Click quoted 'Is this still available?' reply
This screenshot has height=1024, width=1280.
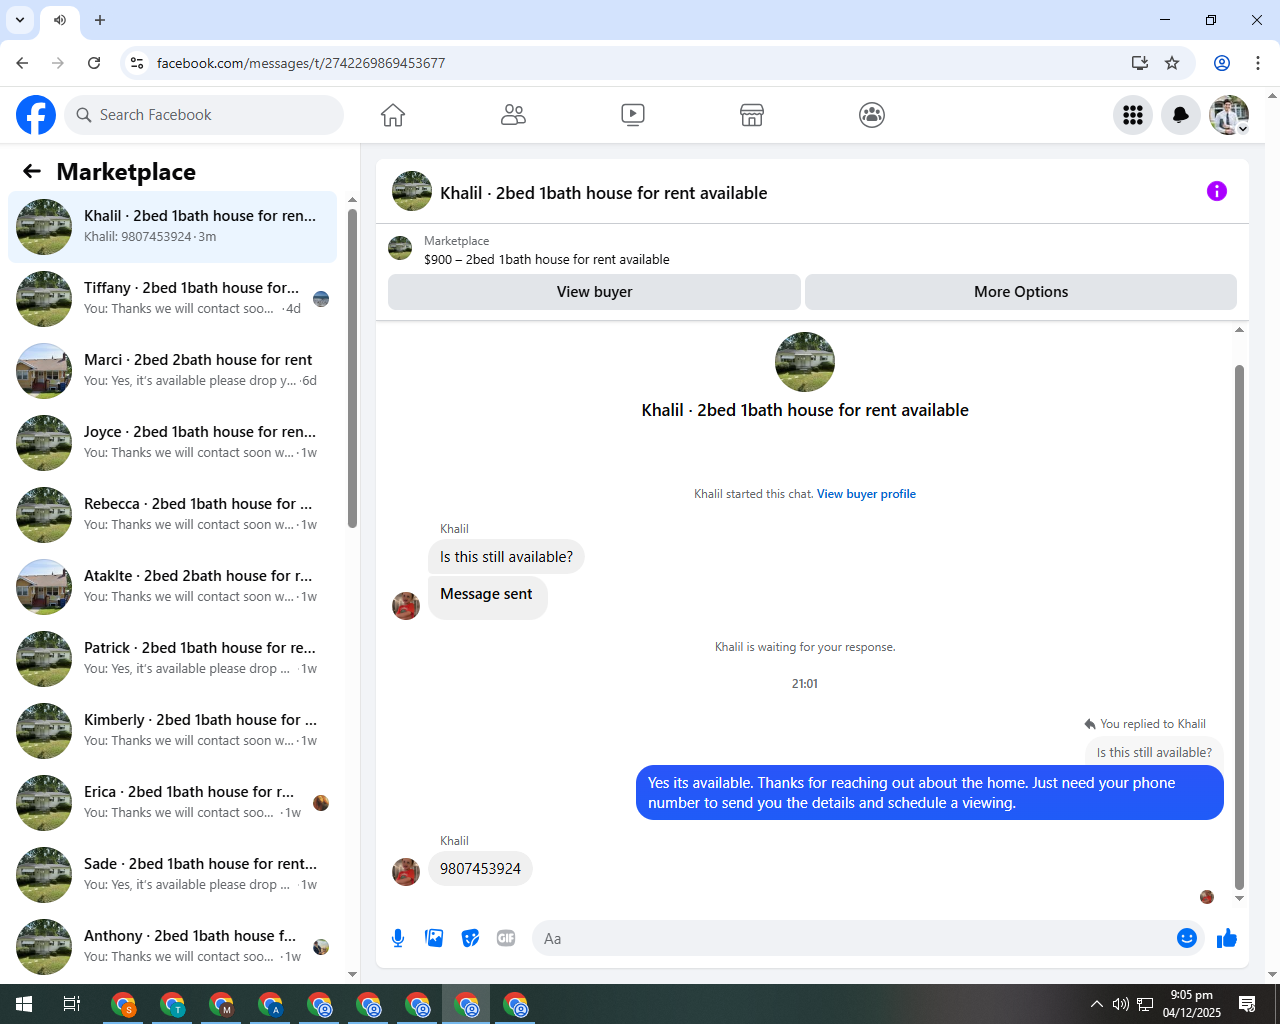[1154, 753]
